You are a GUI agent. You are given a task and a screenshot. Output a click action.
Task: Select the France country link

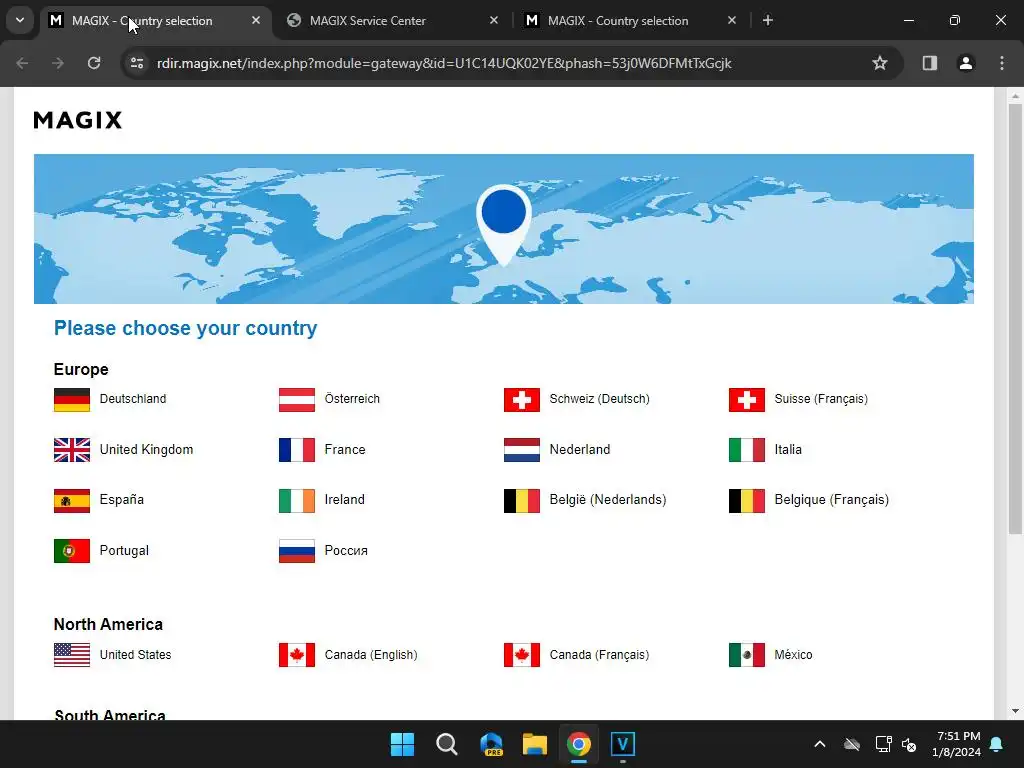(345, 450)
